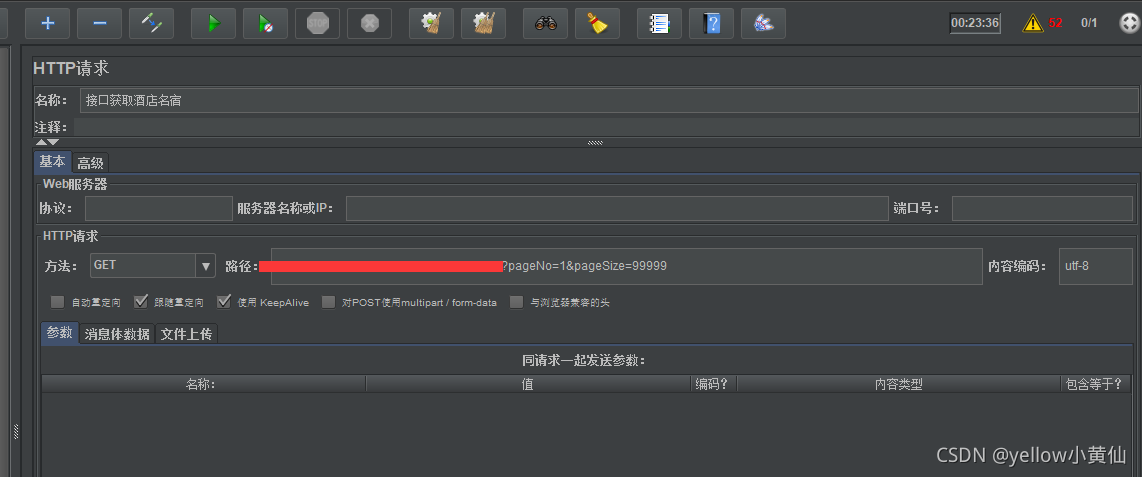Open the Function Helper list icon
The height and width of the screenshot is (477, 1142).
pos(659,23)
